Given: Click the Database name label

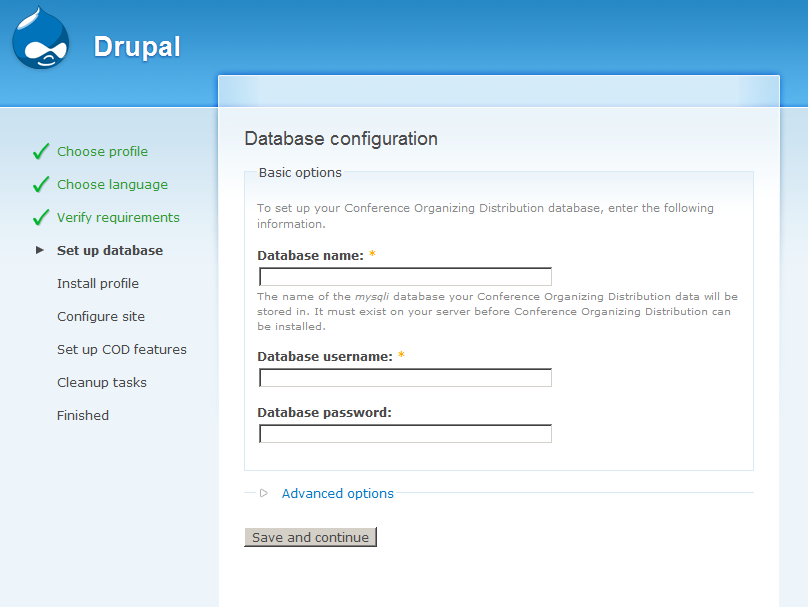Looking at the screenshot, I should click(311, 256).
